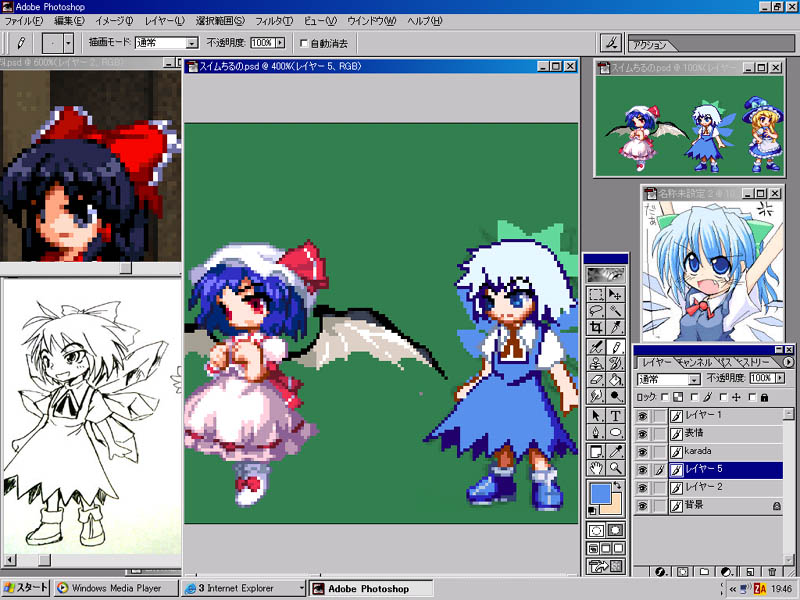The width and height of the screenshot is (800, 600).
Task: Hide the 表情 layer
Action: pyautogui.click(x=642, y=434)
